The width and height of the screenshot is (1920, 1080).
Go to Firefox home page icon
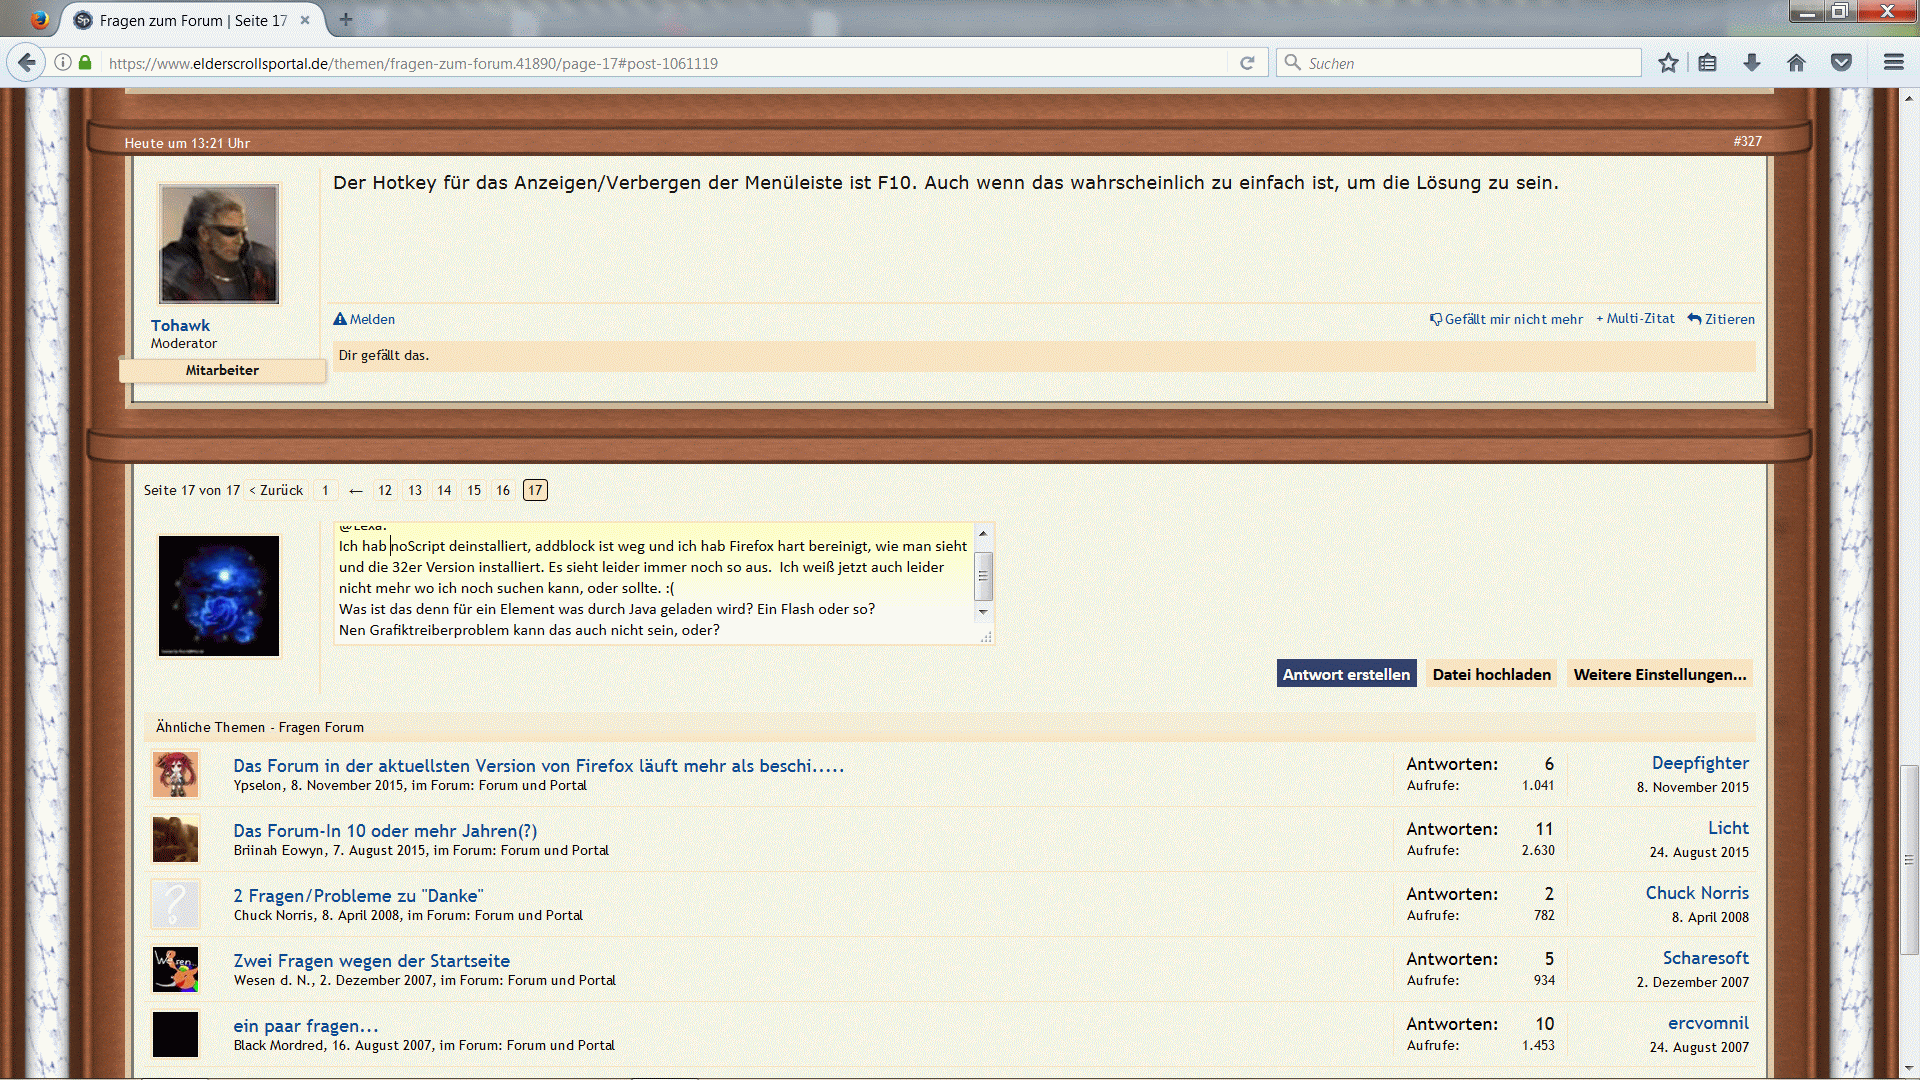[1796, 63]
